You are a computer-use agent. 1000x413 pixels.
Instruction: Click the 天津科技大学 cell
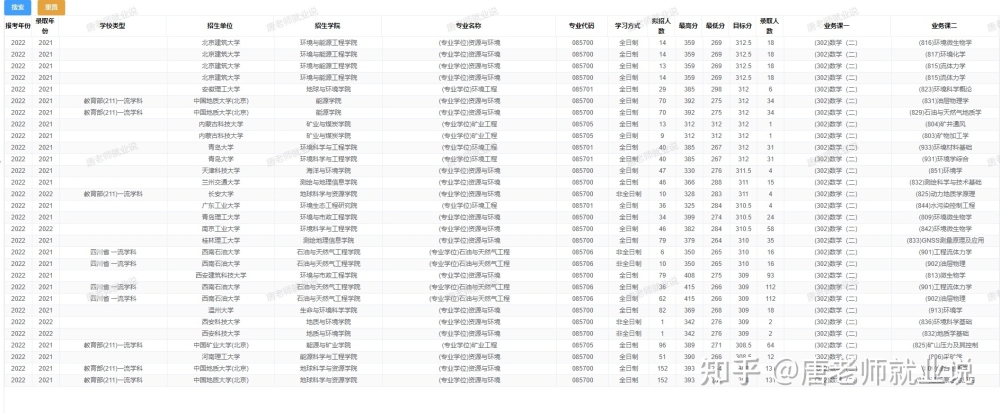221,171
